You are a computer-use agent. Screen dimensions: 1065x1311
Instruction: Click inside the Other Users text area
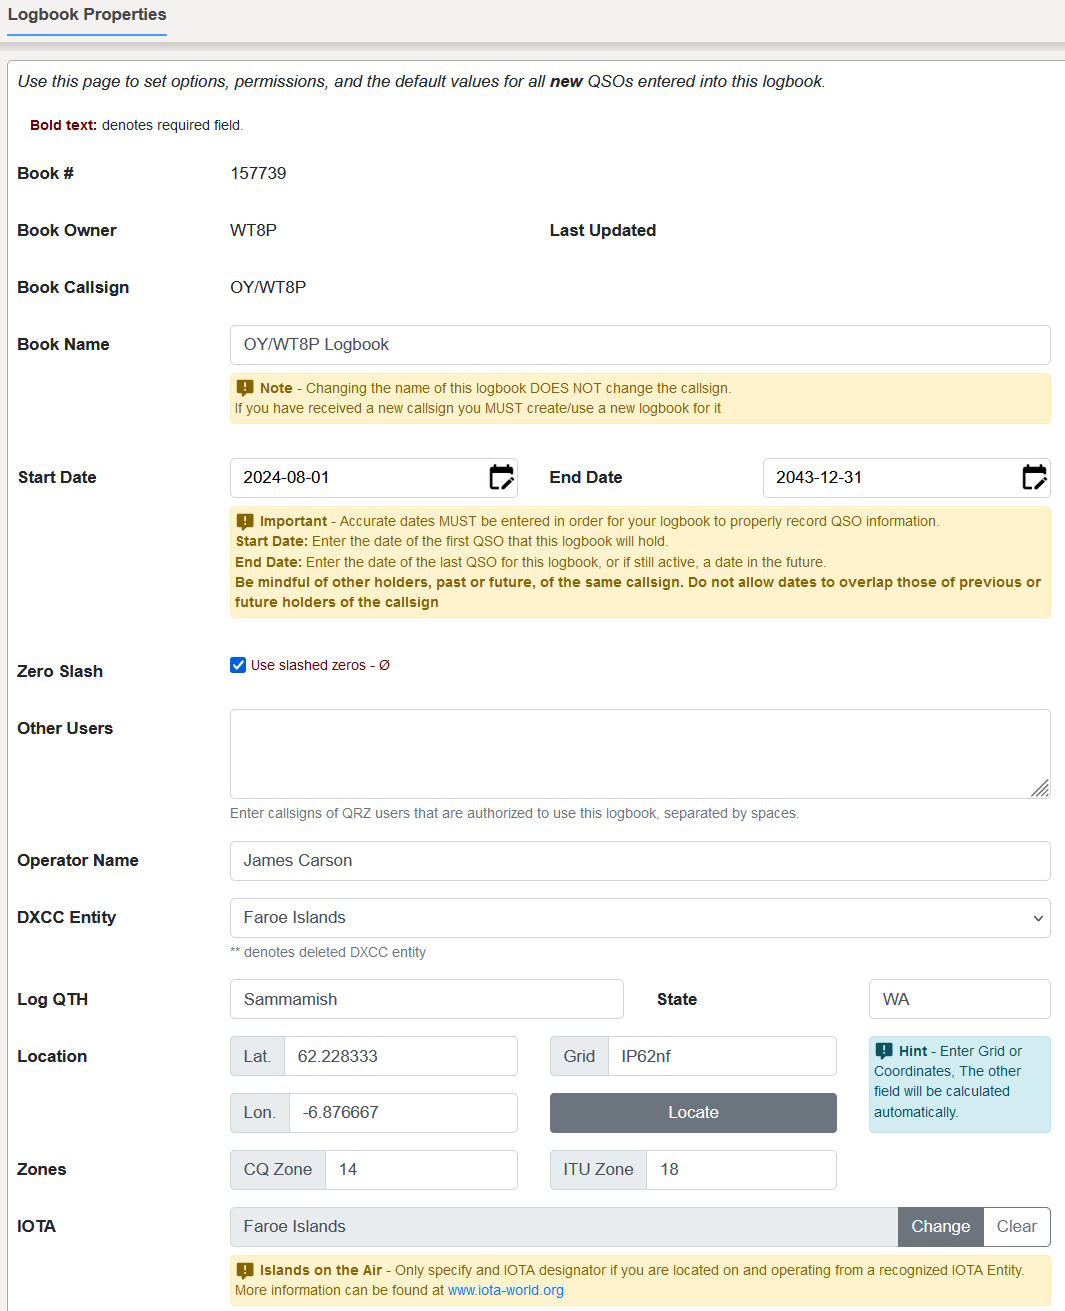[640, 753]
